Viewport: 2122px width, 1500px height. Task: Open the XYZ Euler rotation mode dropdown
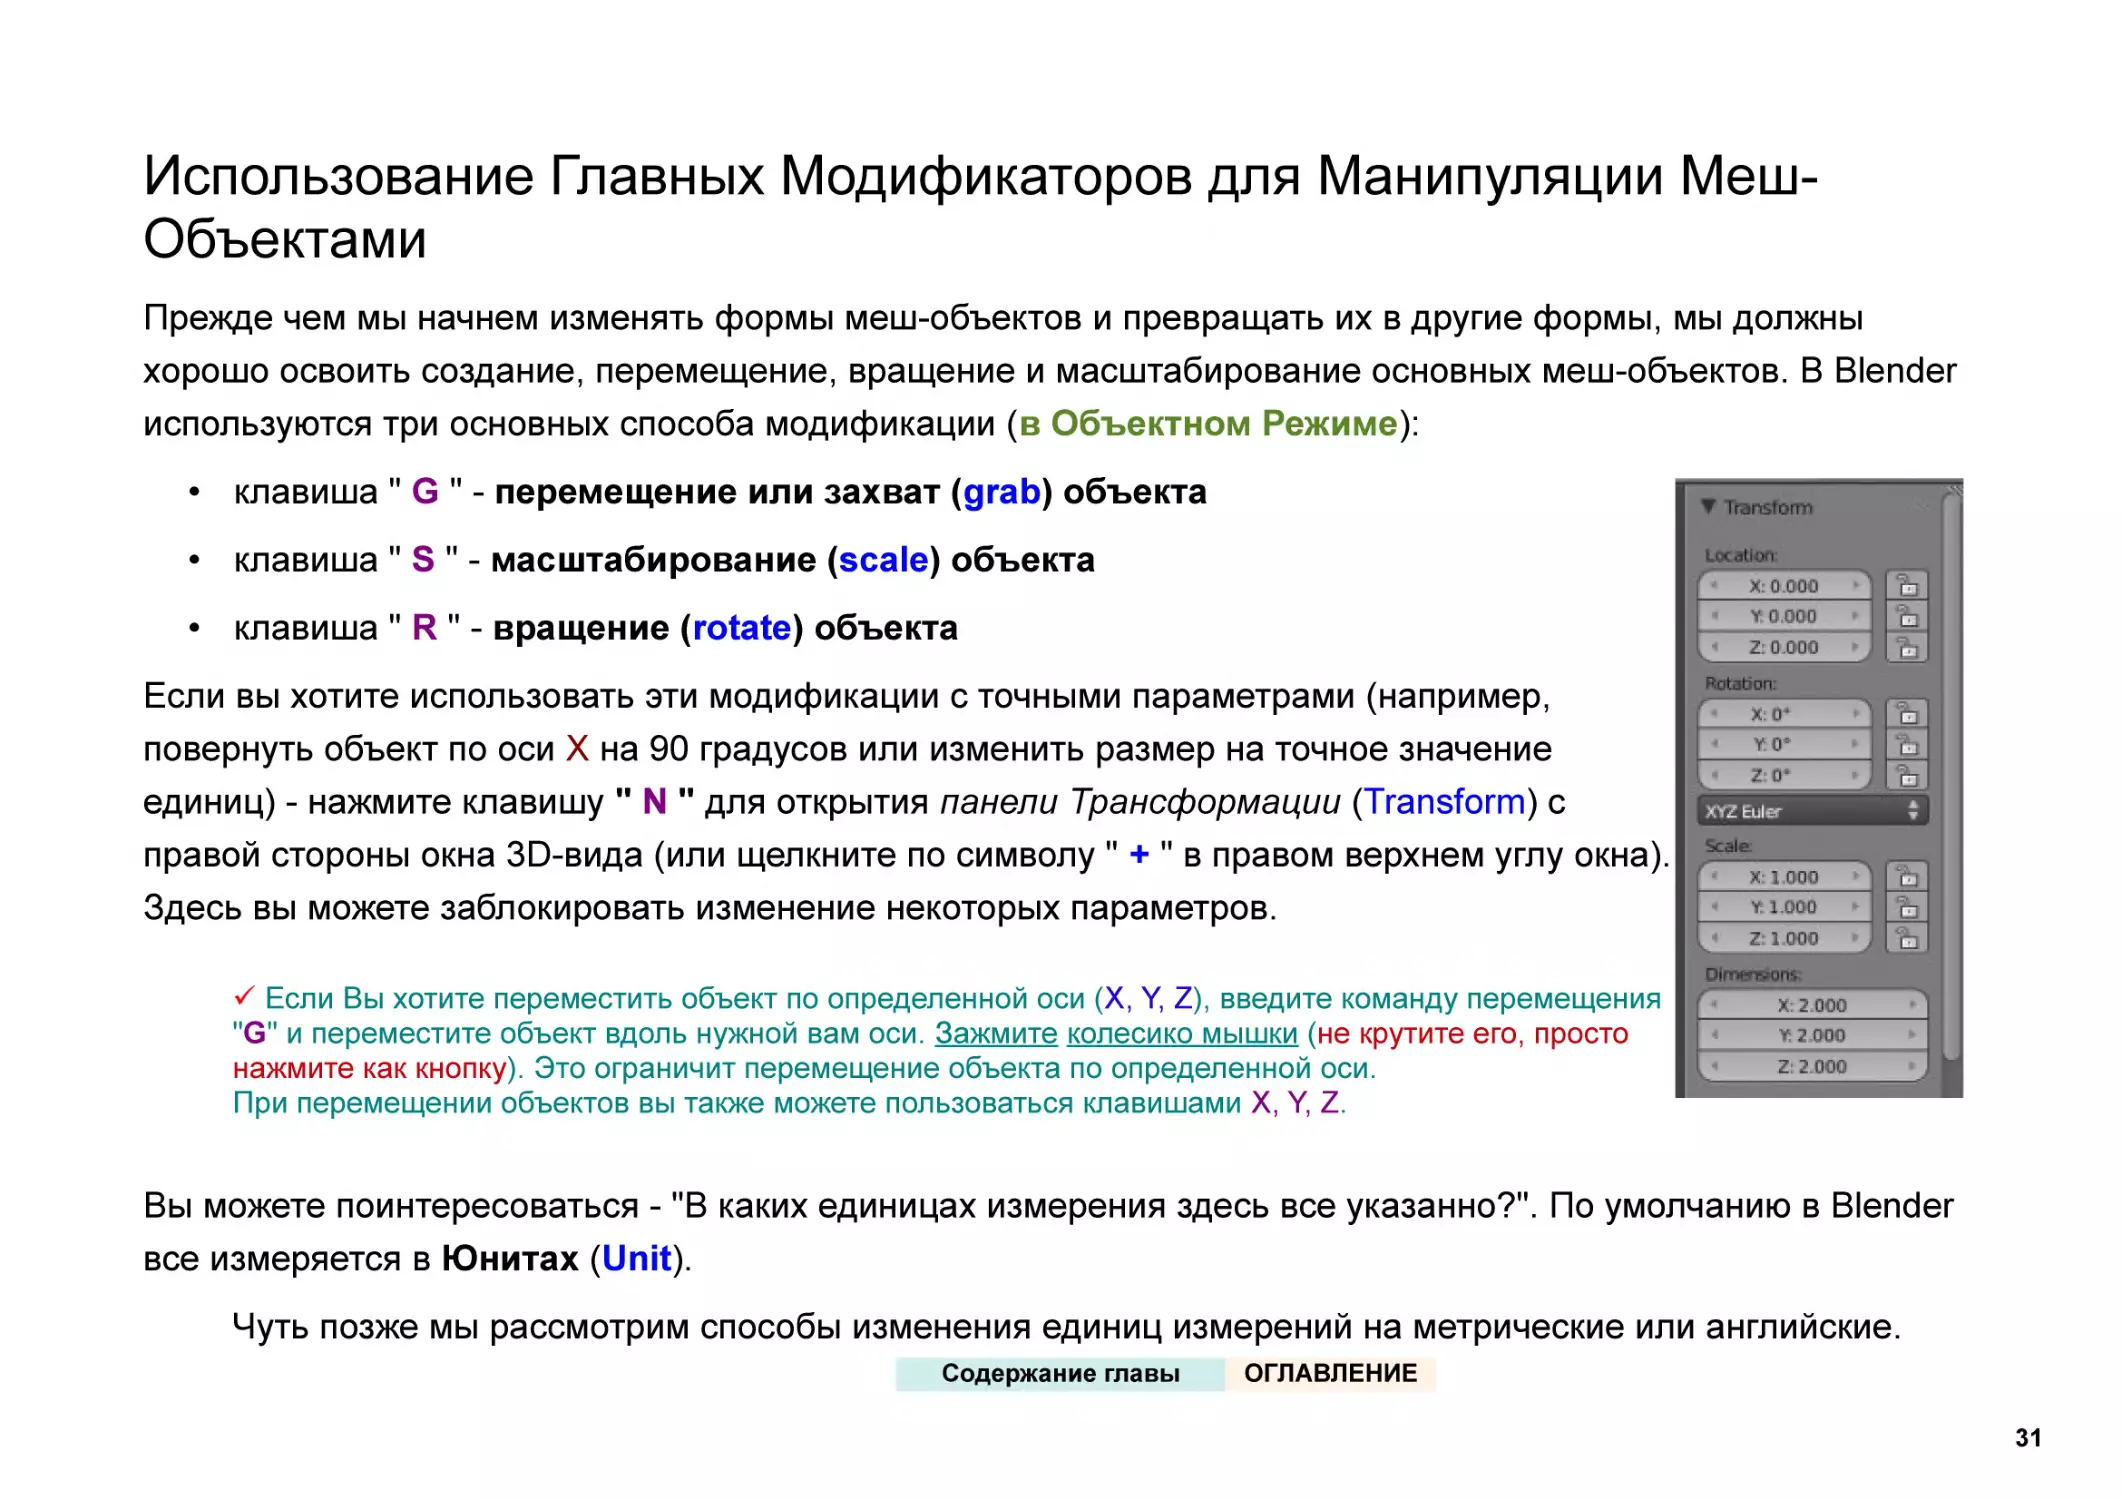[x=1812, y=811]
